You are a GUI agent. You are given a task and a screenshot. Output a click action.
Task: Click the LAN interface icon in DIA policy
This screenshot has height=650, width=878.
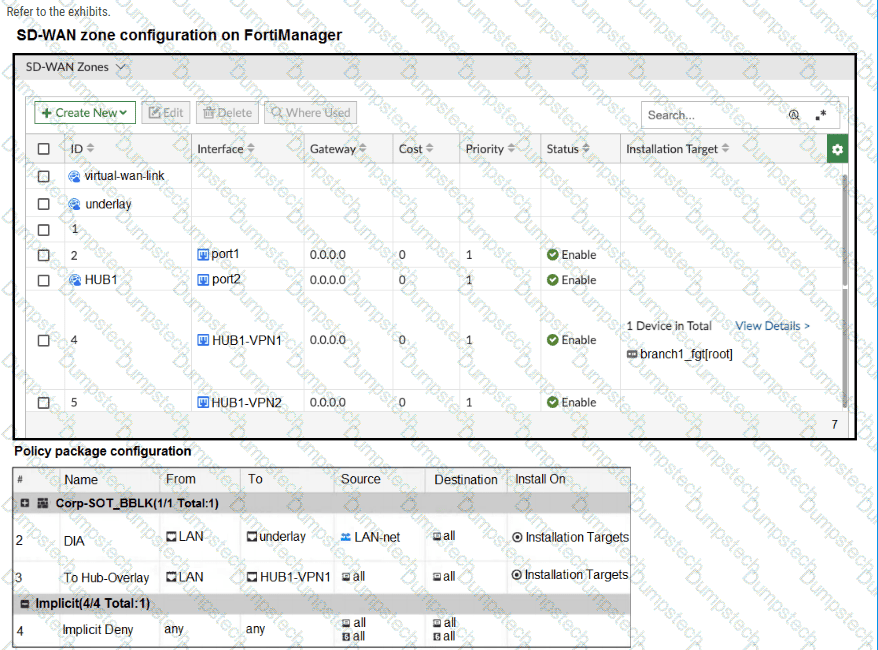pyautogui.click(x=171, y=537)
